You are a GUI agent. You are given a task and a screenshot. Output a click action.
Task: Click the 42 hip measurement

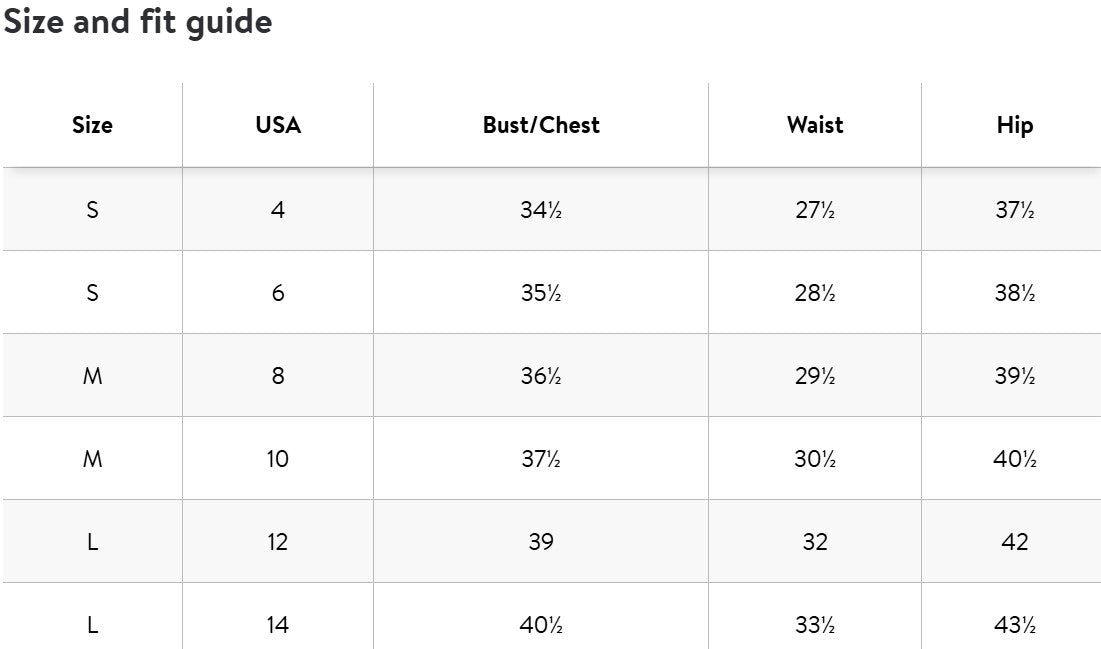tap(1014, 542)
